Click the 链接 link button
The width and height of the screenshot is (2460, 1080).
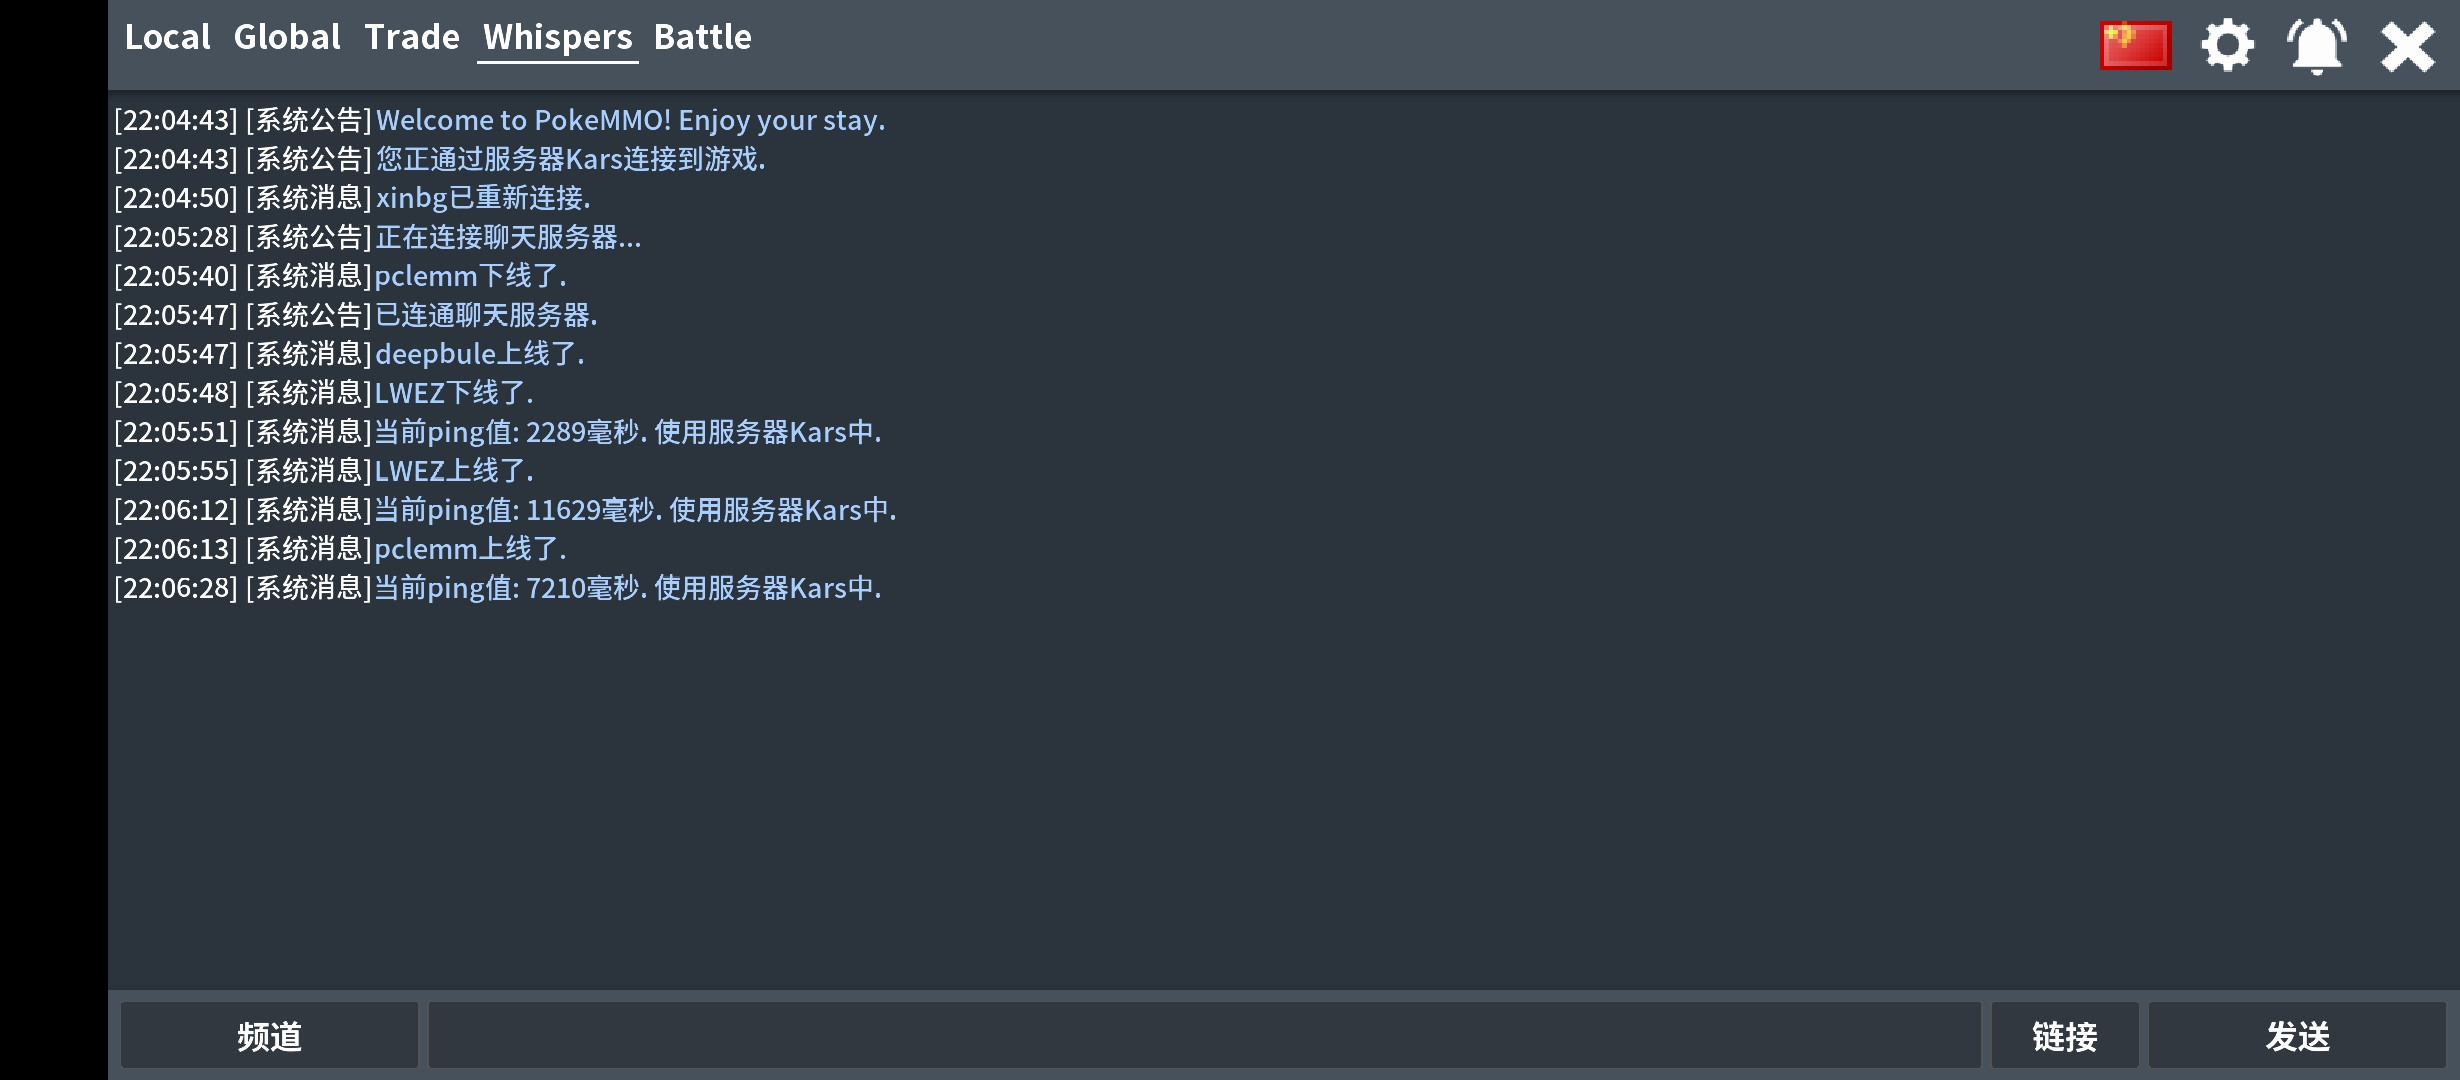pyautogui.click(x=2065, y=1036)
